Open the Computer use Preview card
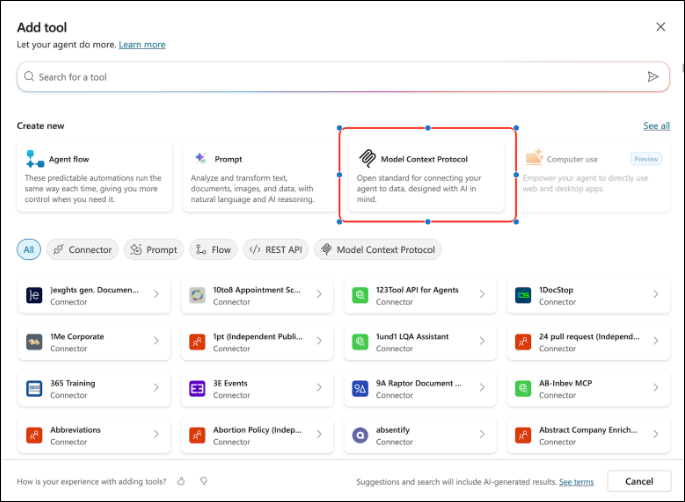 coord(593,176)
